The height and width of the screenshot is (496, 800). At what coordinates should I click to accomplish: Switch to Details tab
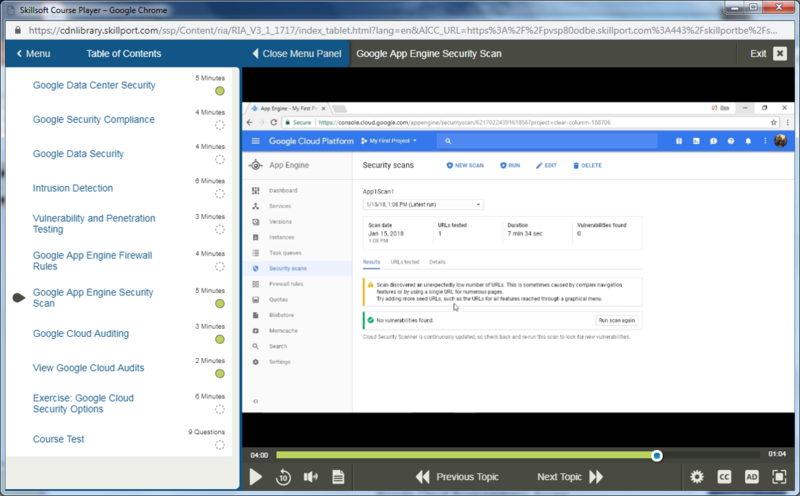(437, 262)
